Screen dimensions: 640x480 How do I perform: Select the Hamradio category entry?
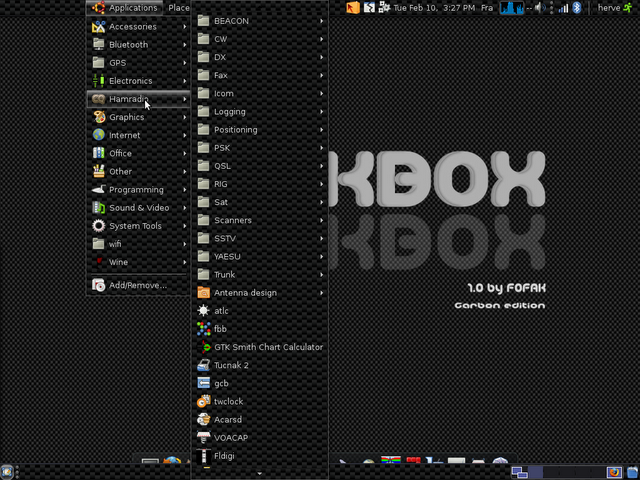pos(138,99)
